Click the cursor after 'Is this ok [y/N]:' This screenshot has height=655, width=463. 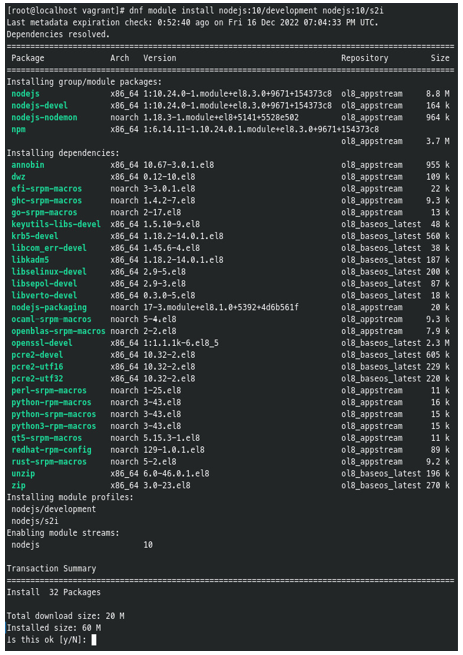(x=94, y=640)
